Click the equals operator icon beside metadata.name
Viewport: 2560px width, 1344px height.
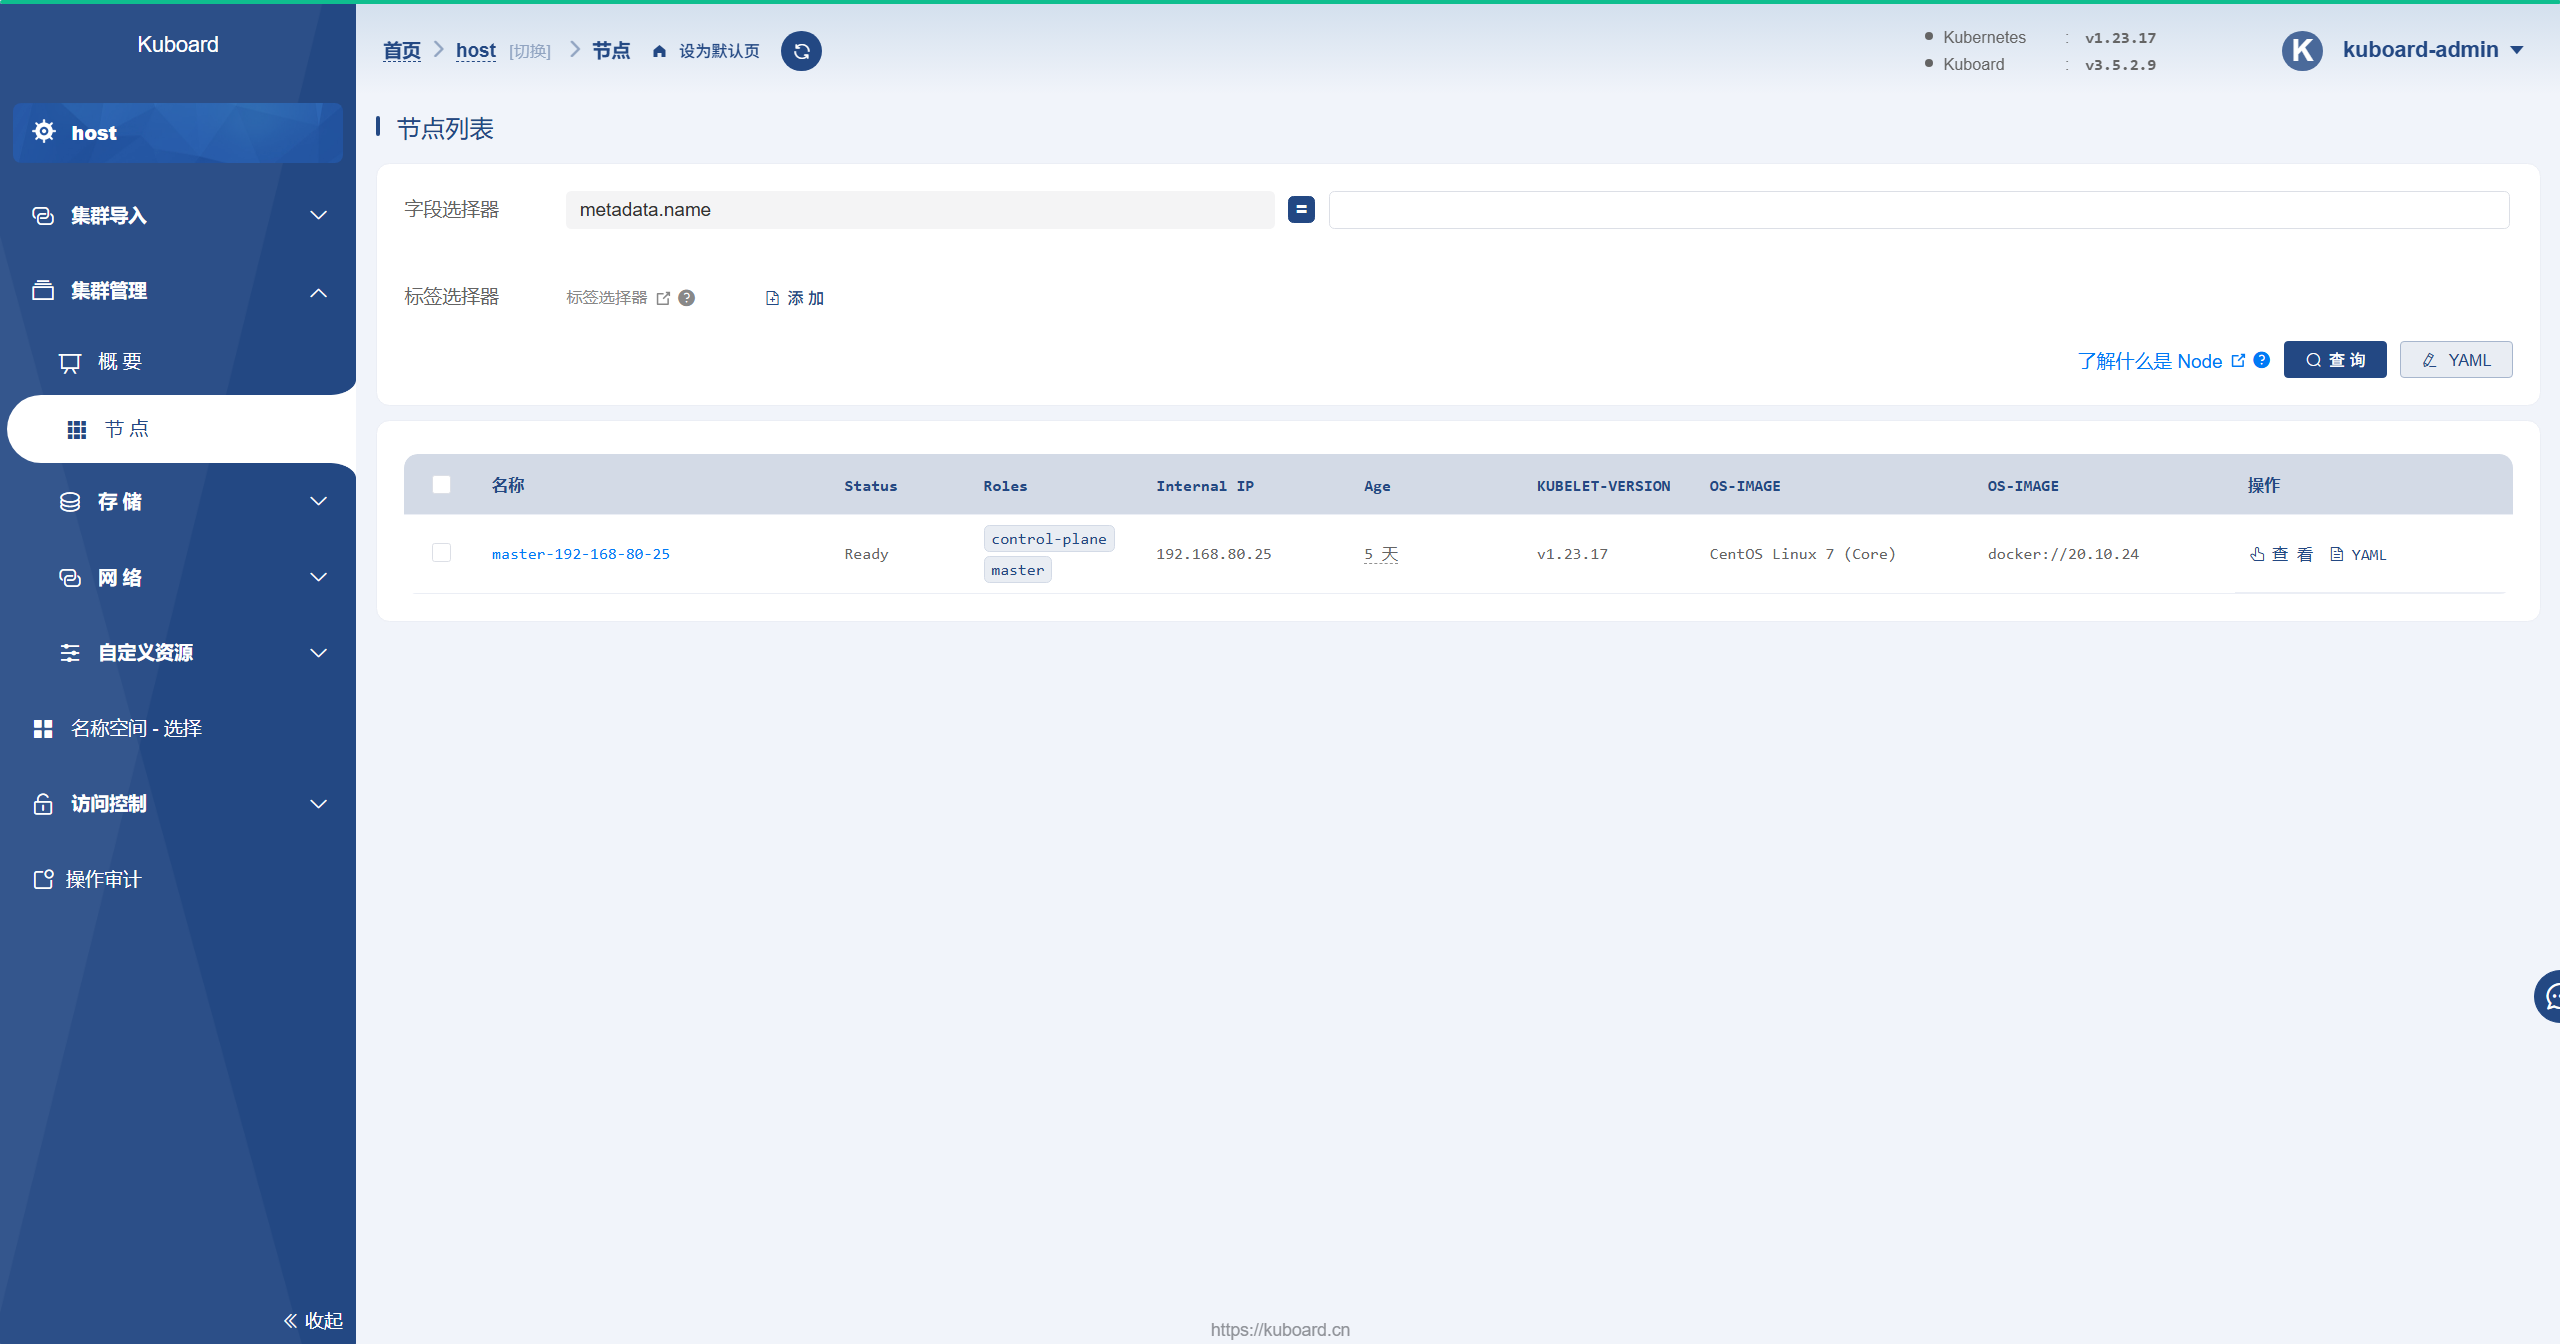pyautogui.click(x=1301, y=210)
